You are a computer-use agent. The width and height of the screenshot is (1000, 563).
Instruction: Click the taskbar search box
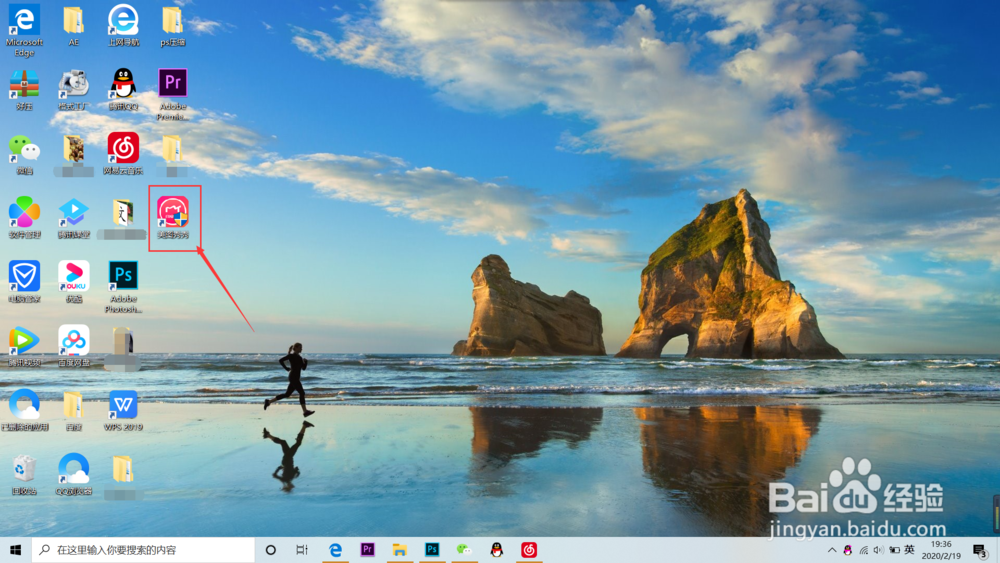143,550
